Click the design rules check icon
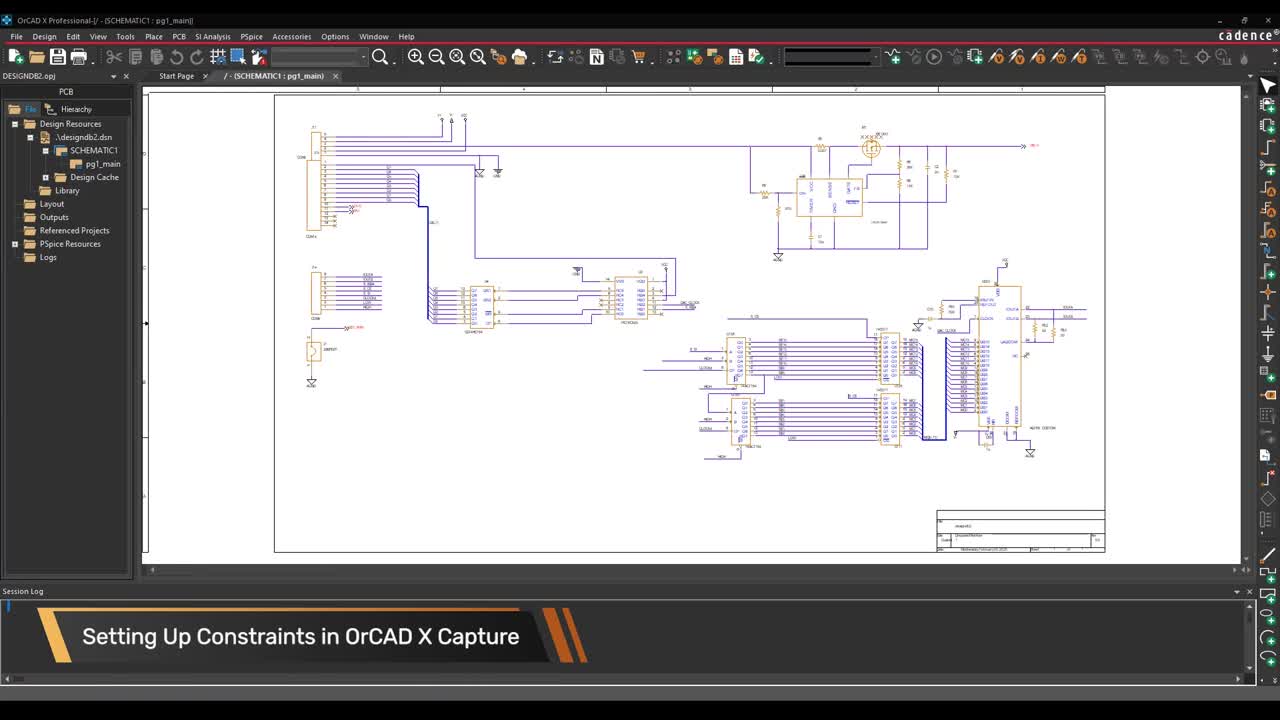 point(757,57)
